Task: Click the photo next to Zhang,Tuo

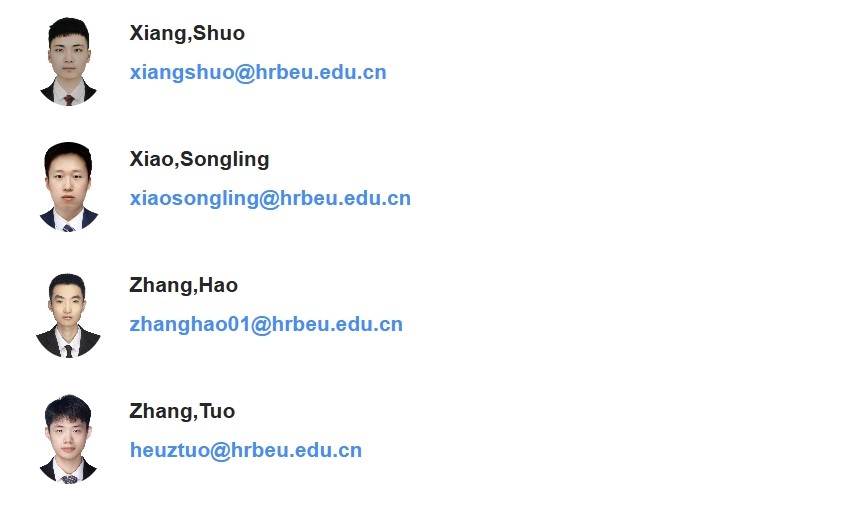Action: click(68, 440)
